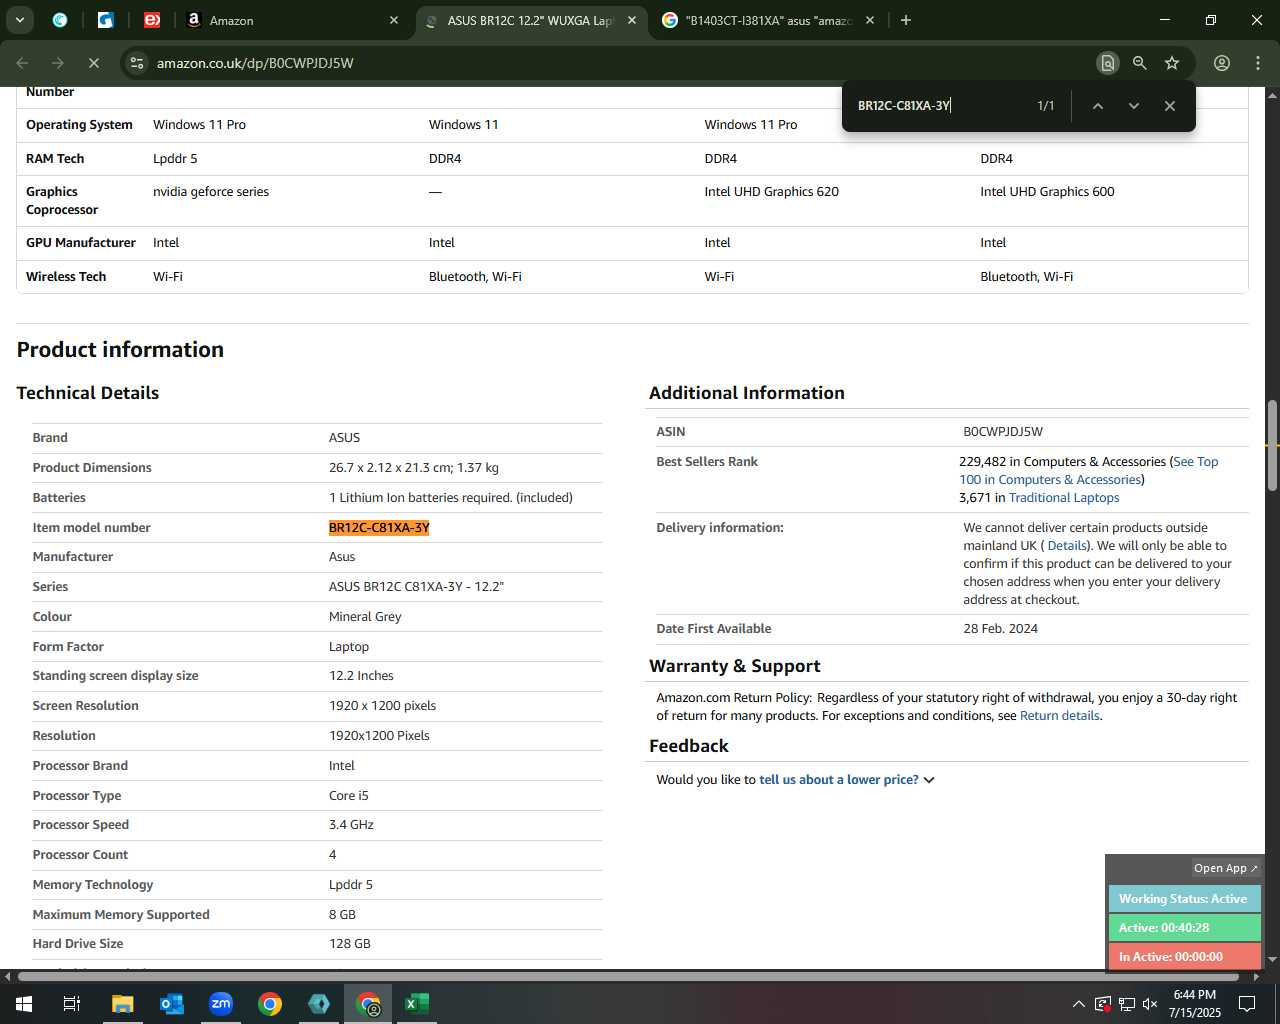Jump to previous find result
The image size is (1280, 1024).
(1097, 106)
